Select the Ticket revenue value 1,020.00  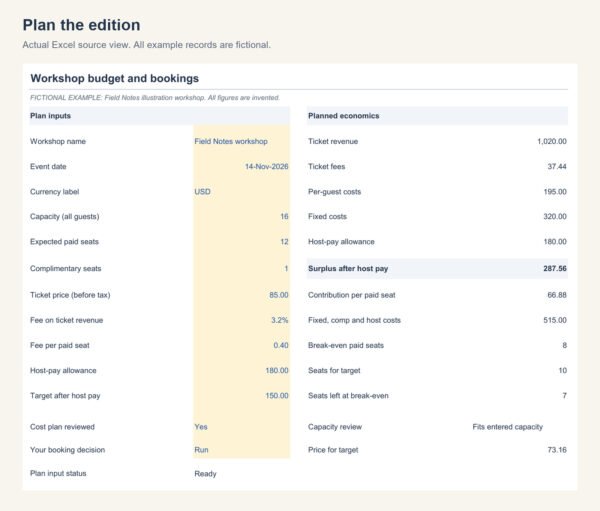(x=552, y=141)
